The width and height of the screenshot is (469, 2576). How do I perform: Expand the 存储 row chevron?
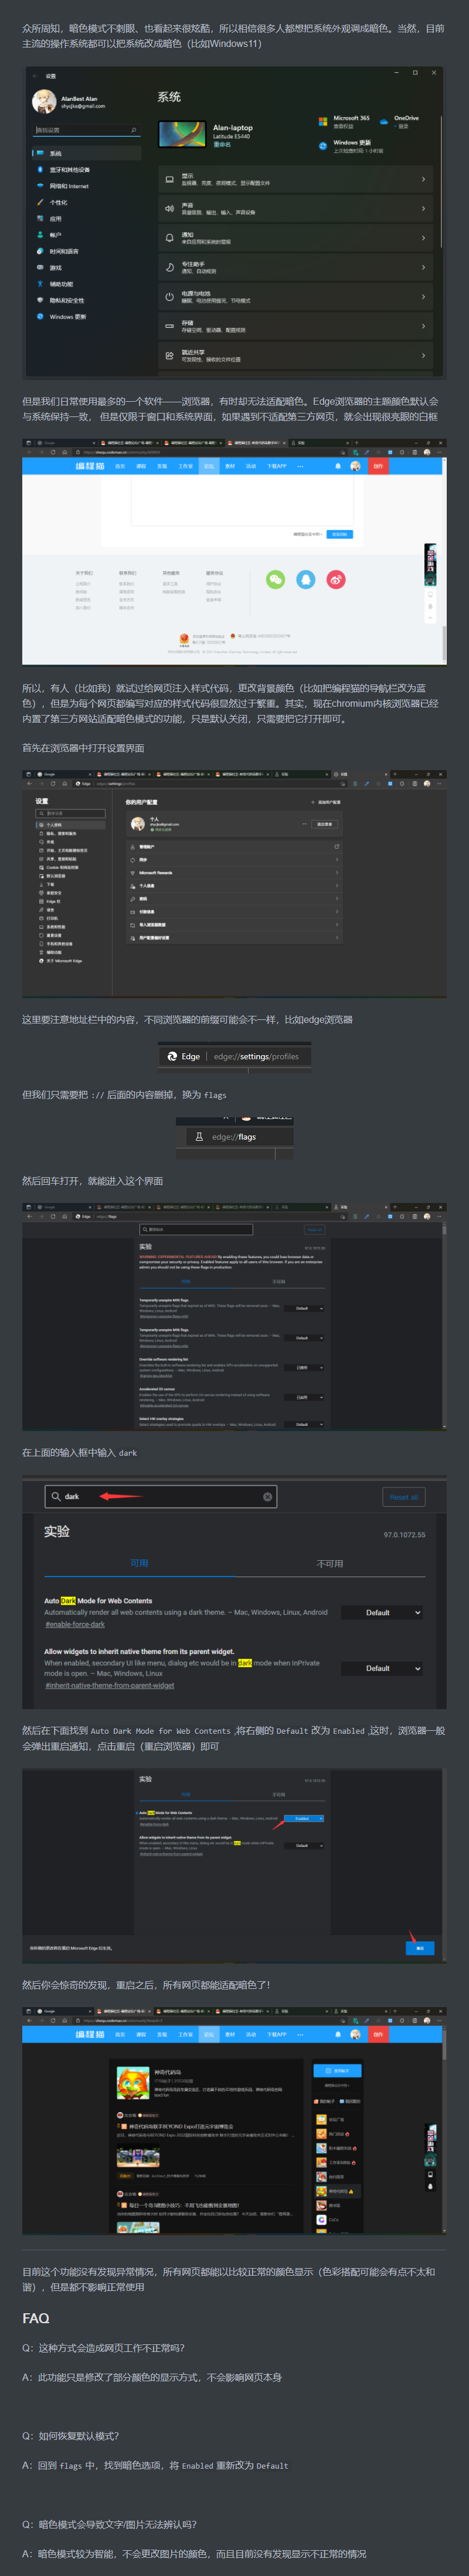pyautogui.click(x=423, y=326)
